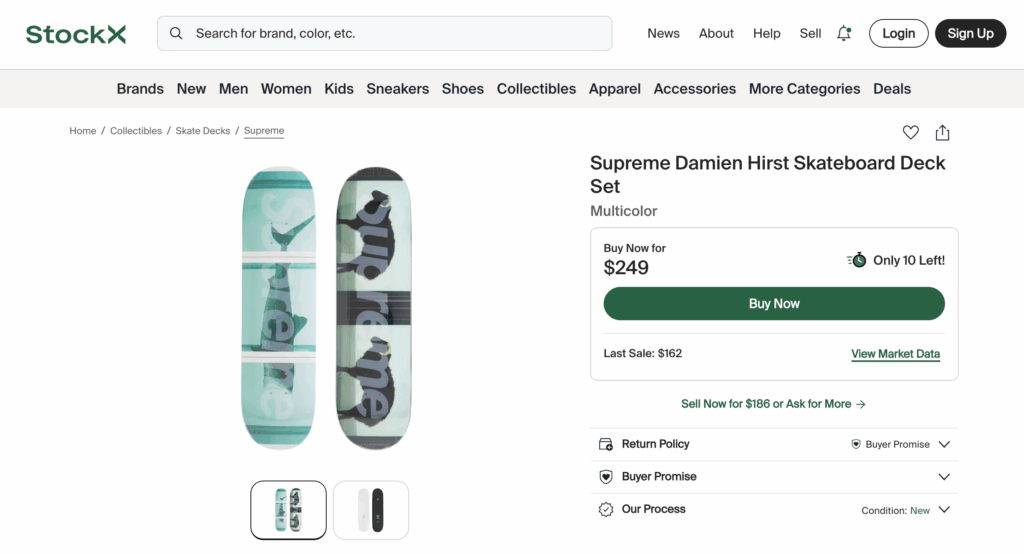Click the StockX logo
The width and height of the screenshot is (1024, 554).
click(76, 34)
